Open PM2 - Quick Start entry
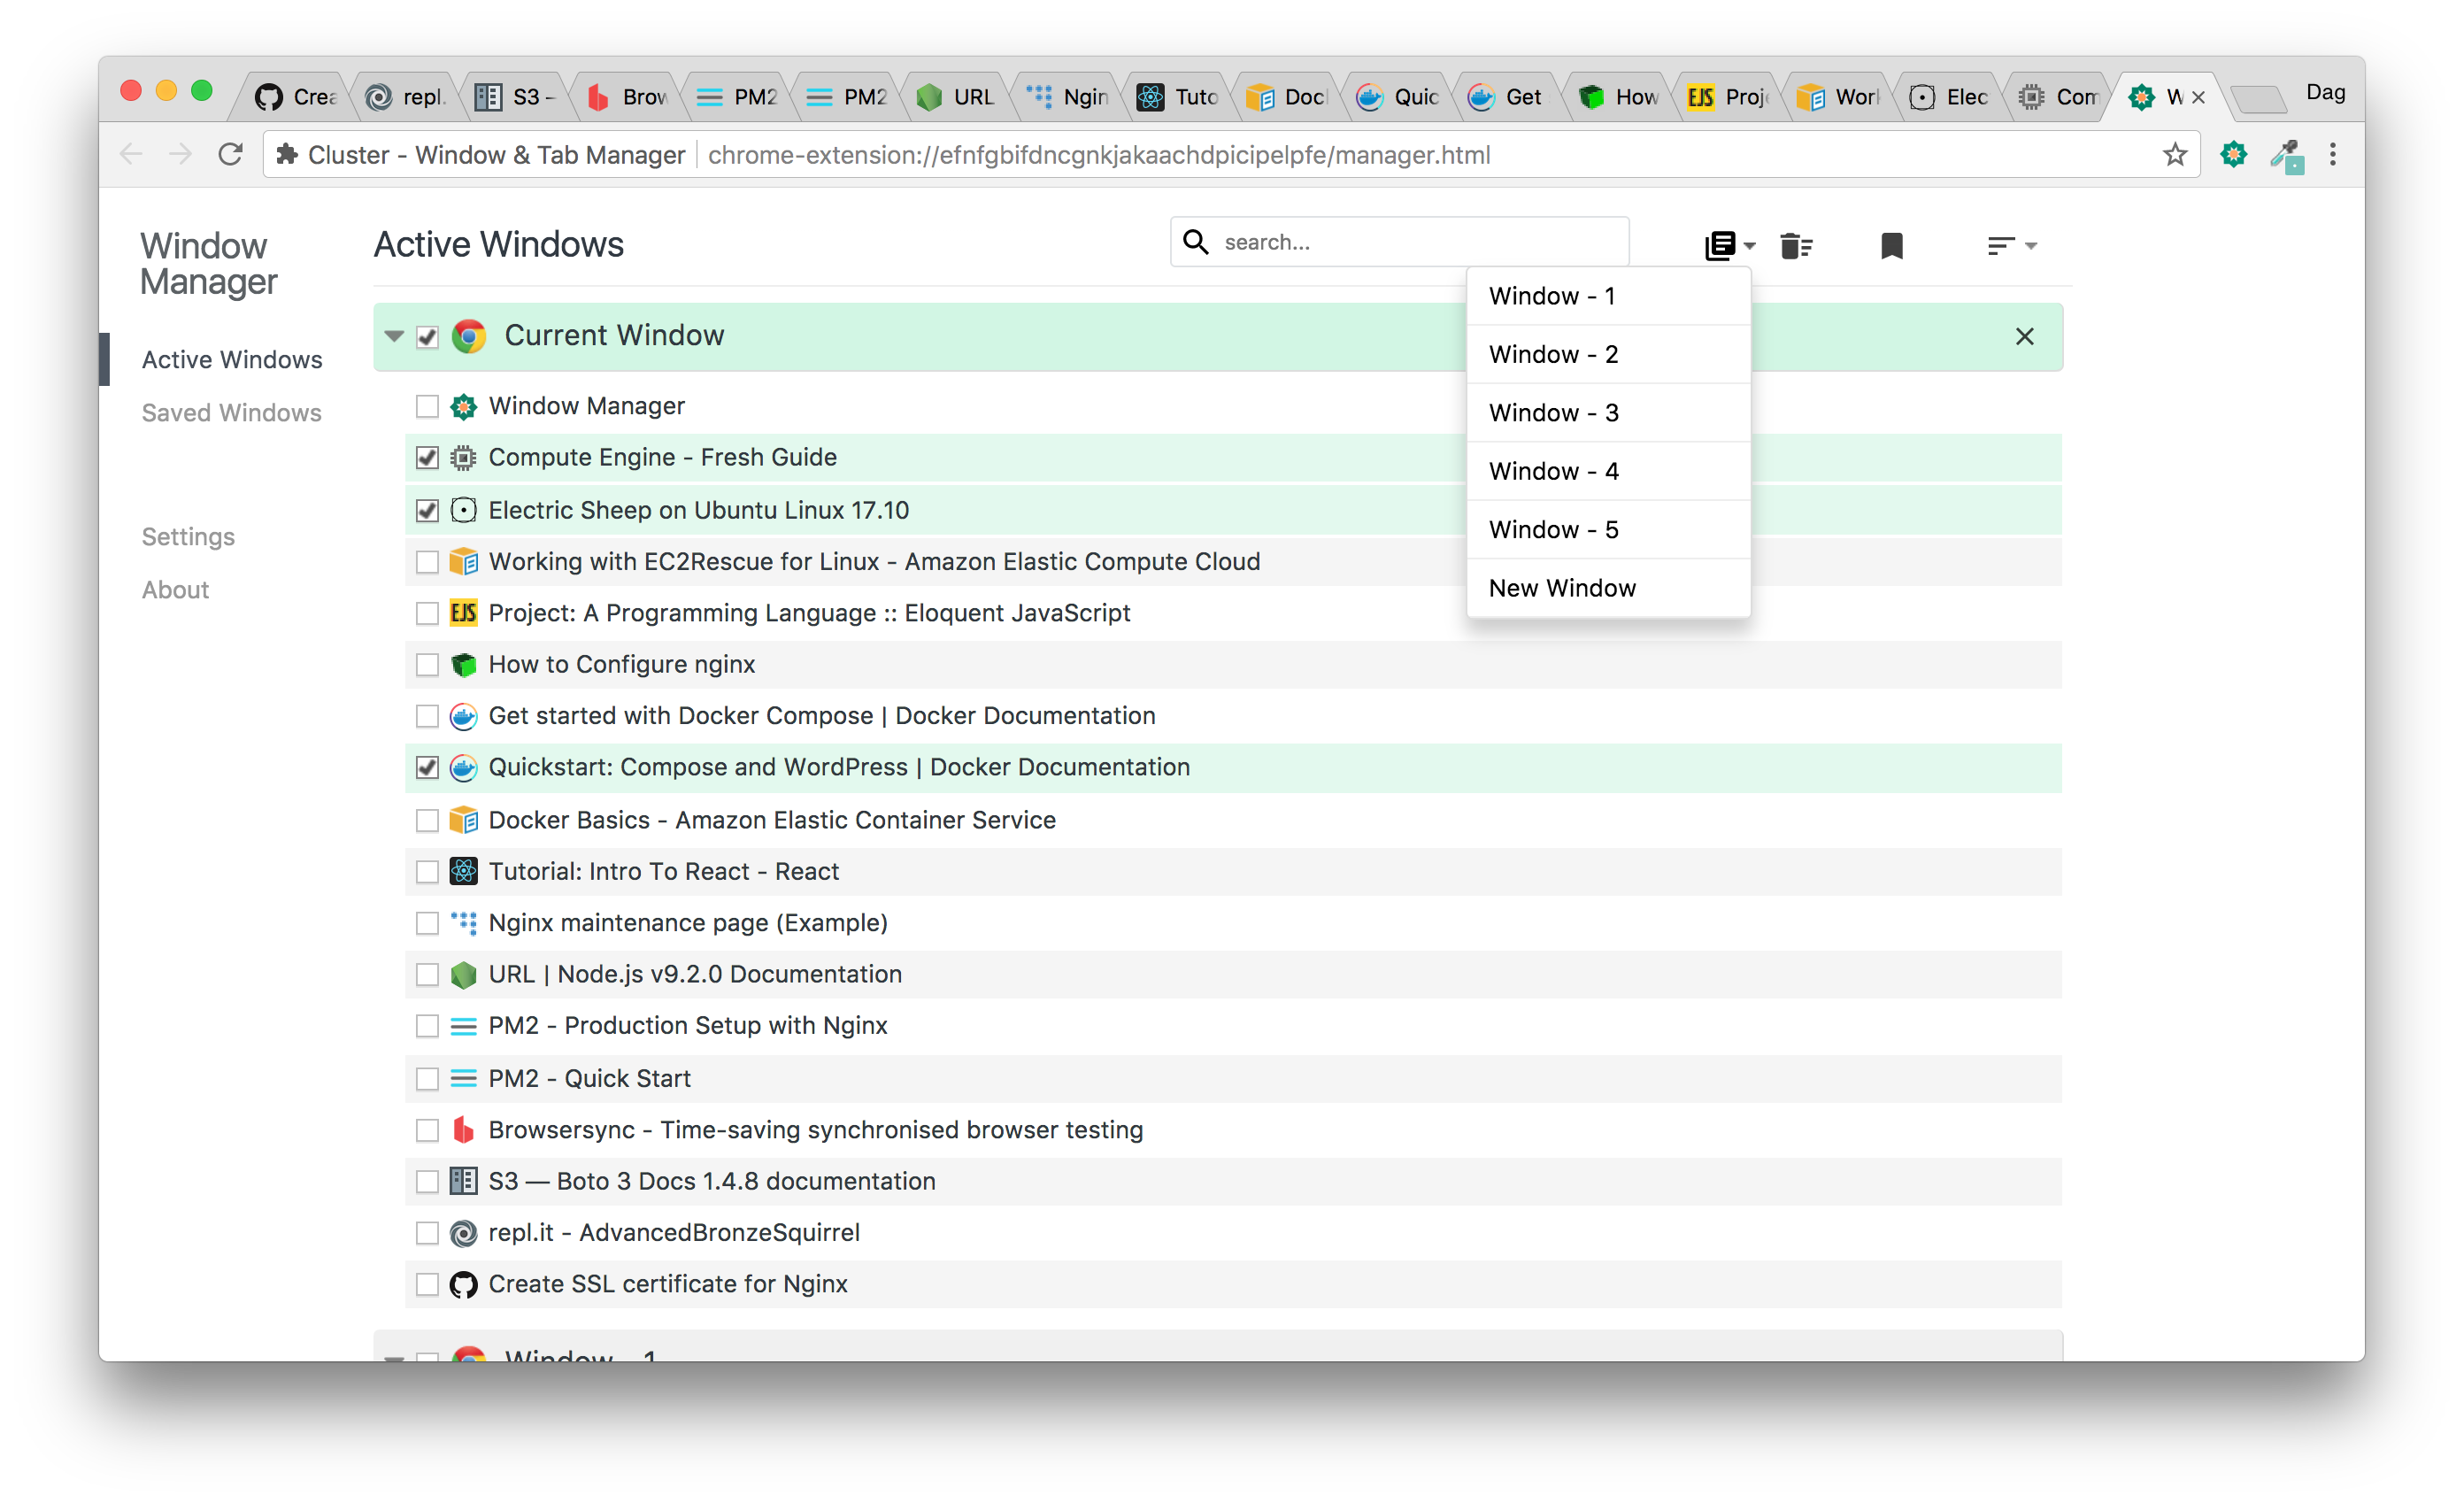2464x1503 pixels. pyautogui.click(x=590, y=1078)
